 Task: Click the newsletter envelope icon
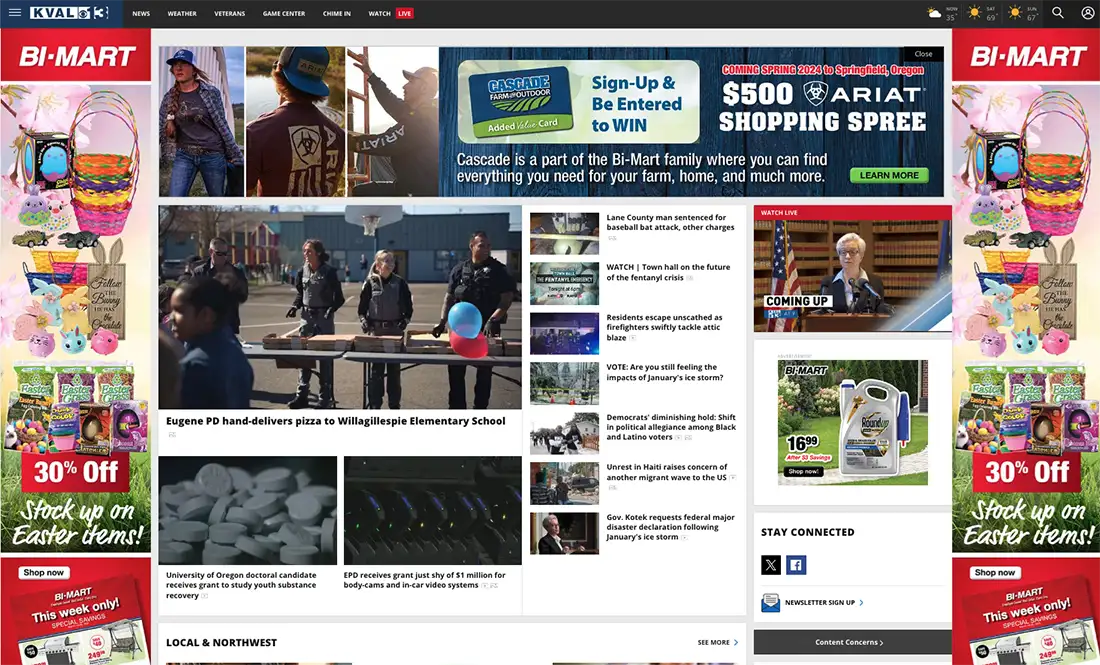(770, 603)
